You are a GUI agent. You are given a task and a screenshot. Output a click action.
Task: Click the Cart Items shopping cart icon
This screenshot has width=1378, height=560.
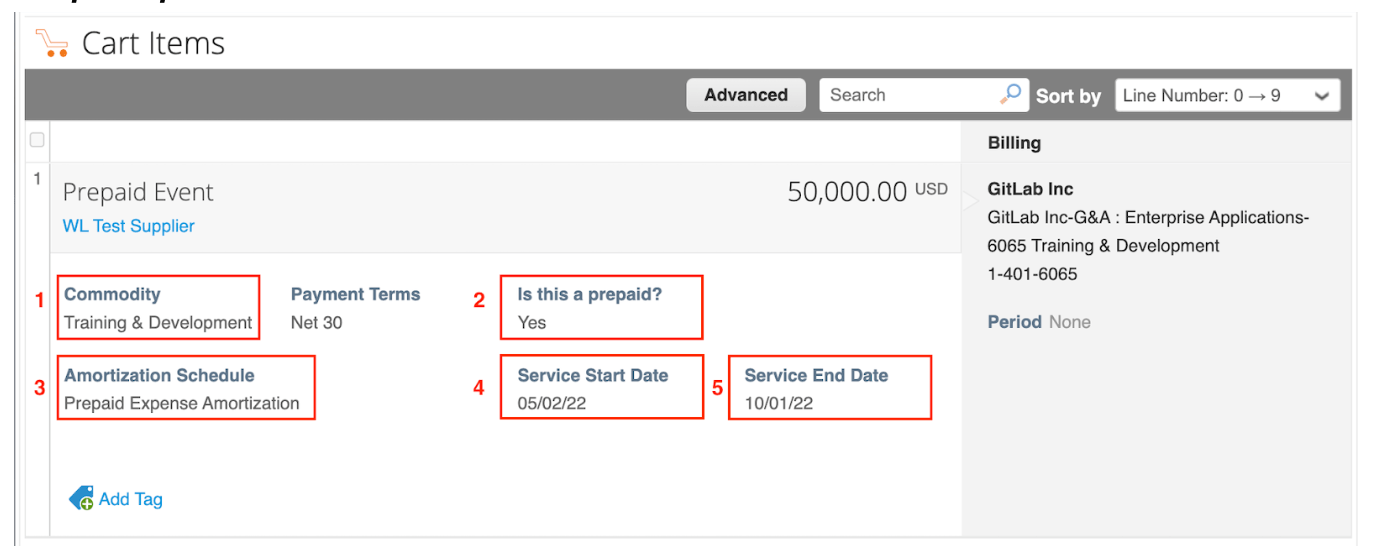(51, 43)
